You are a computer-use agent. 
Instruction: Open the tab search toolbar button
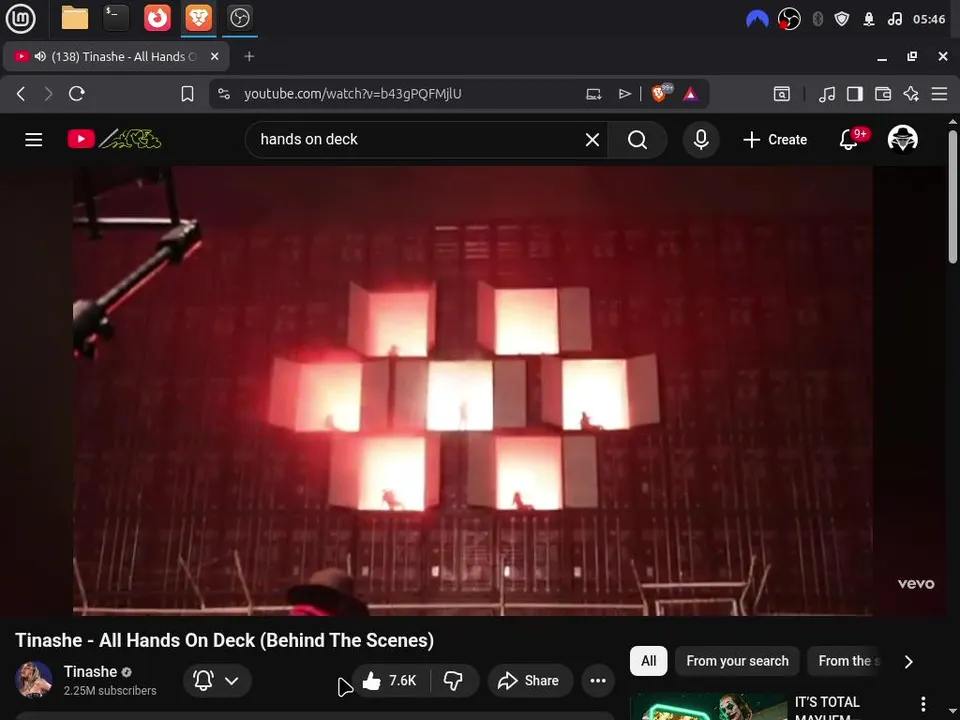[782, 94]
